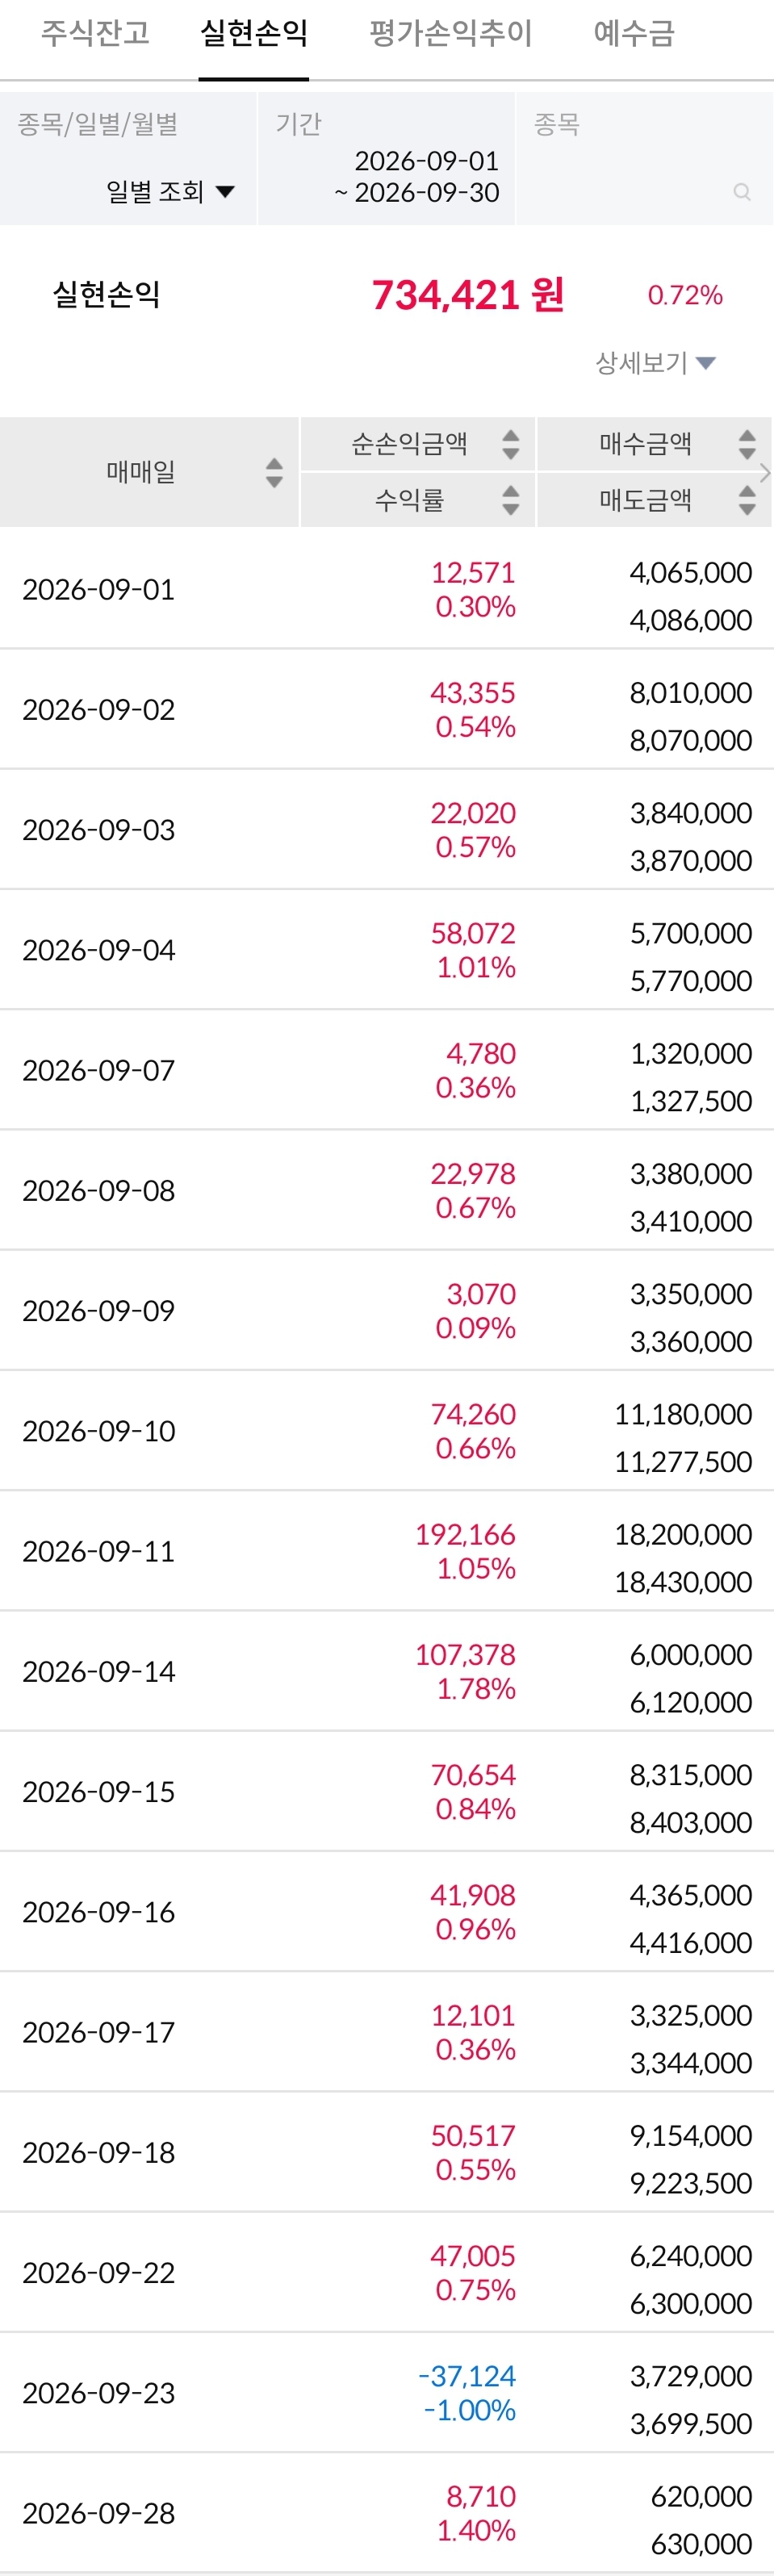Select the 2026-09-11 trade row
The height and width of the screenshot is (2576, 774).
(x=387, y=1551)
